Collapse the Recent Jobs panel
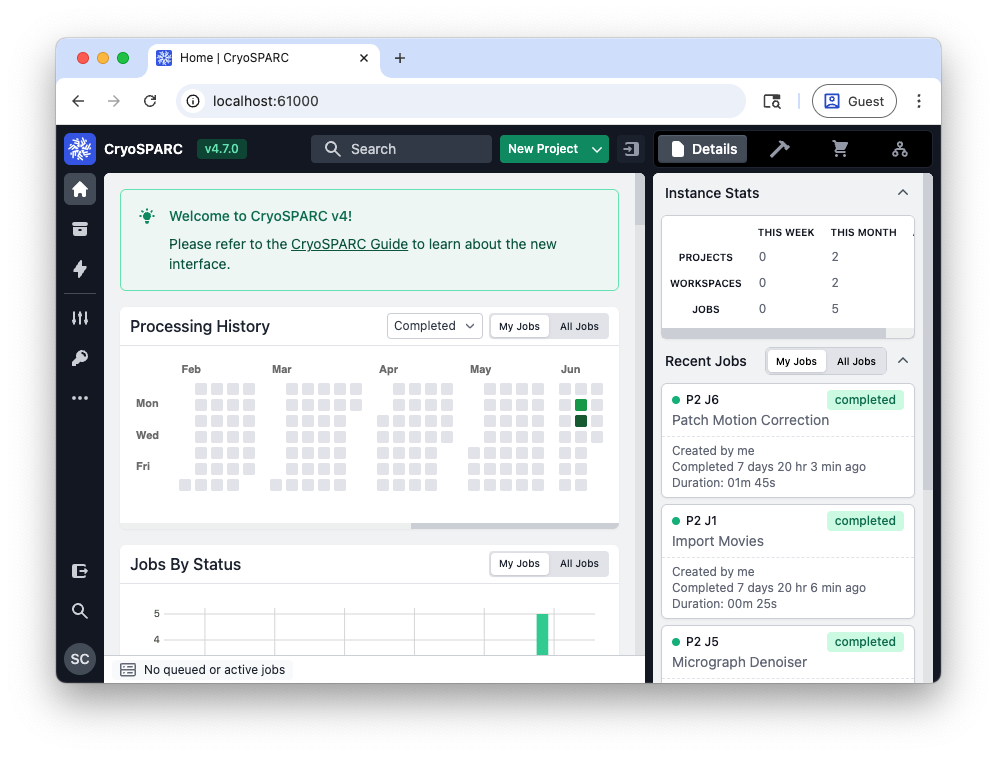Viewport: 997px width, 757px height. coord(903,361)
